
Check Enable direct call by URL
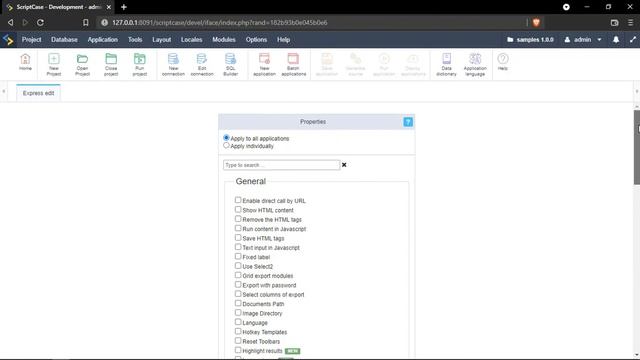click(238, 200)
